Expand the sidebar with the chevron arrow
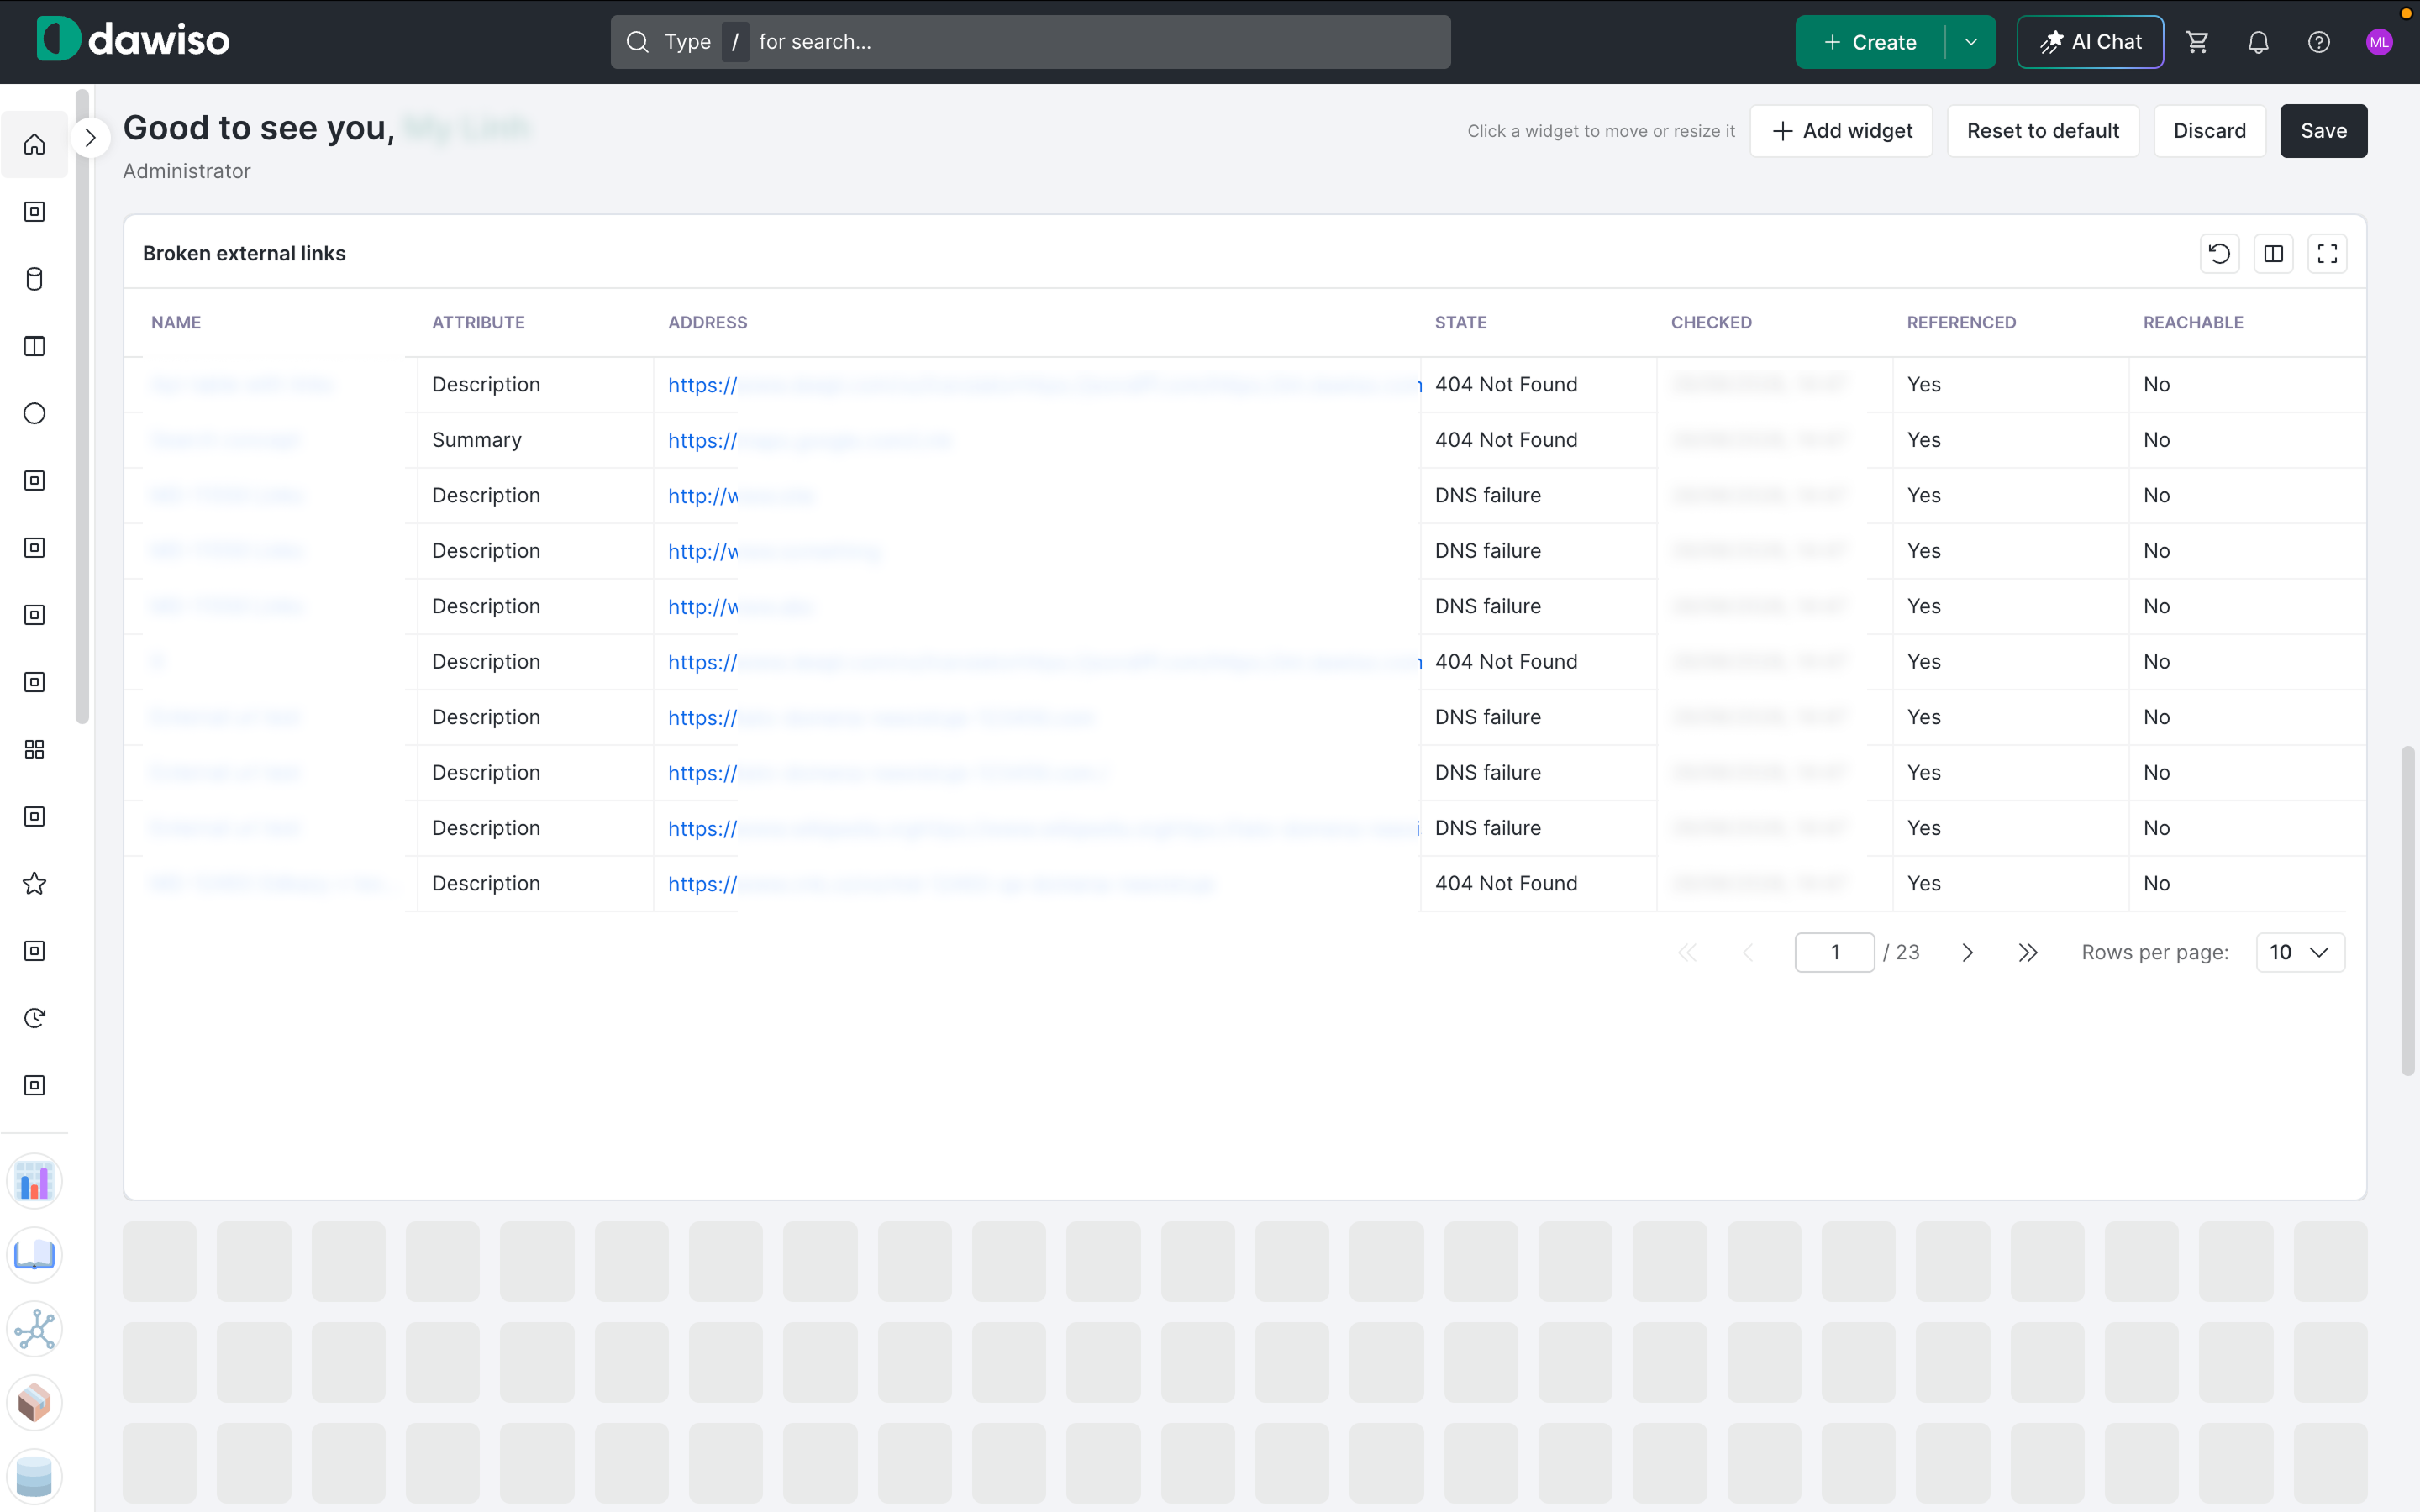 (90, 138)
